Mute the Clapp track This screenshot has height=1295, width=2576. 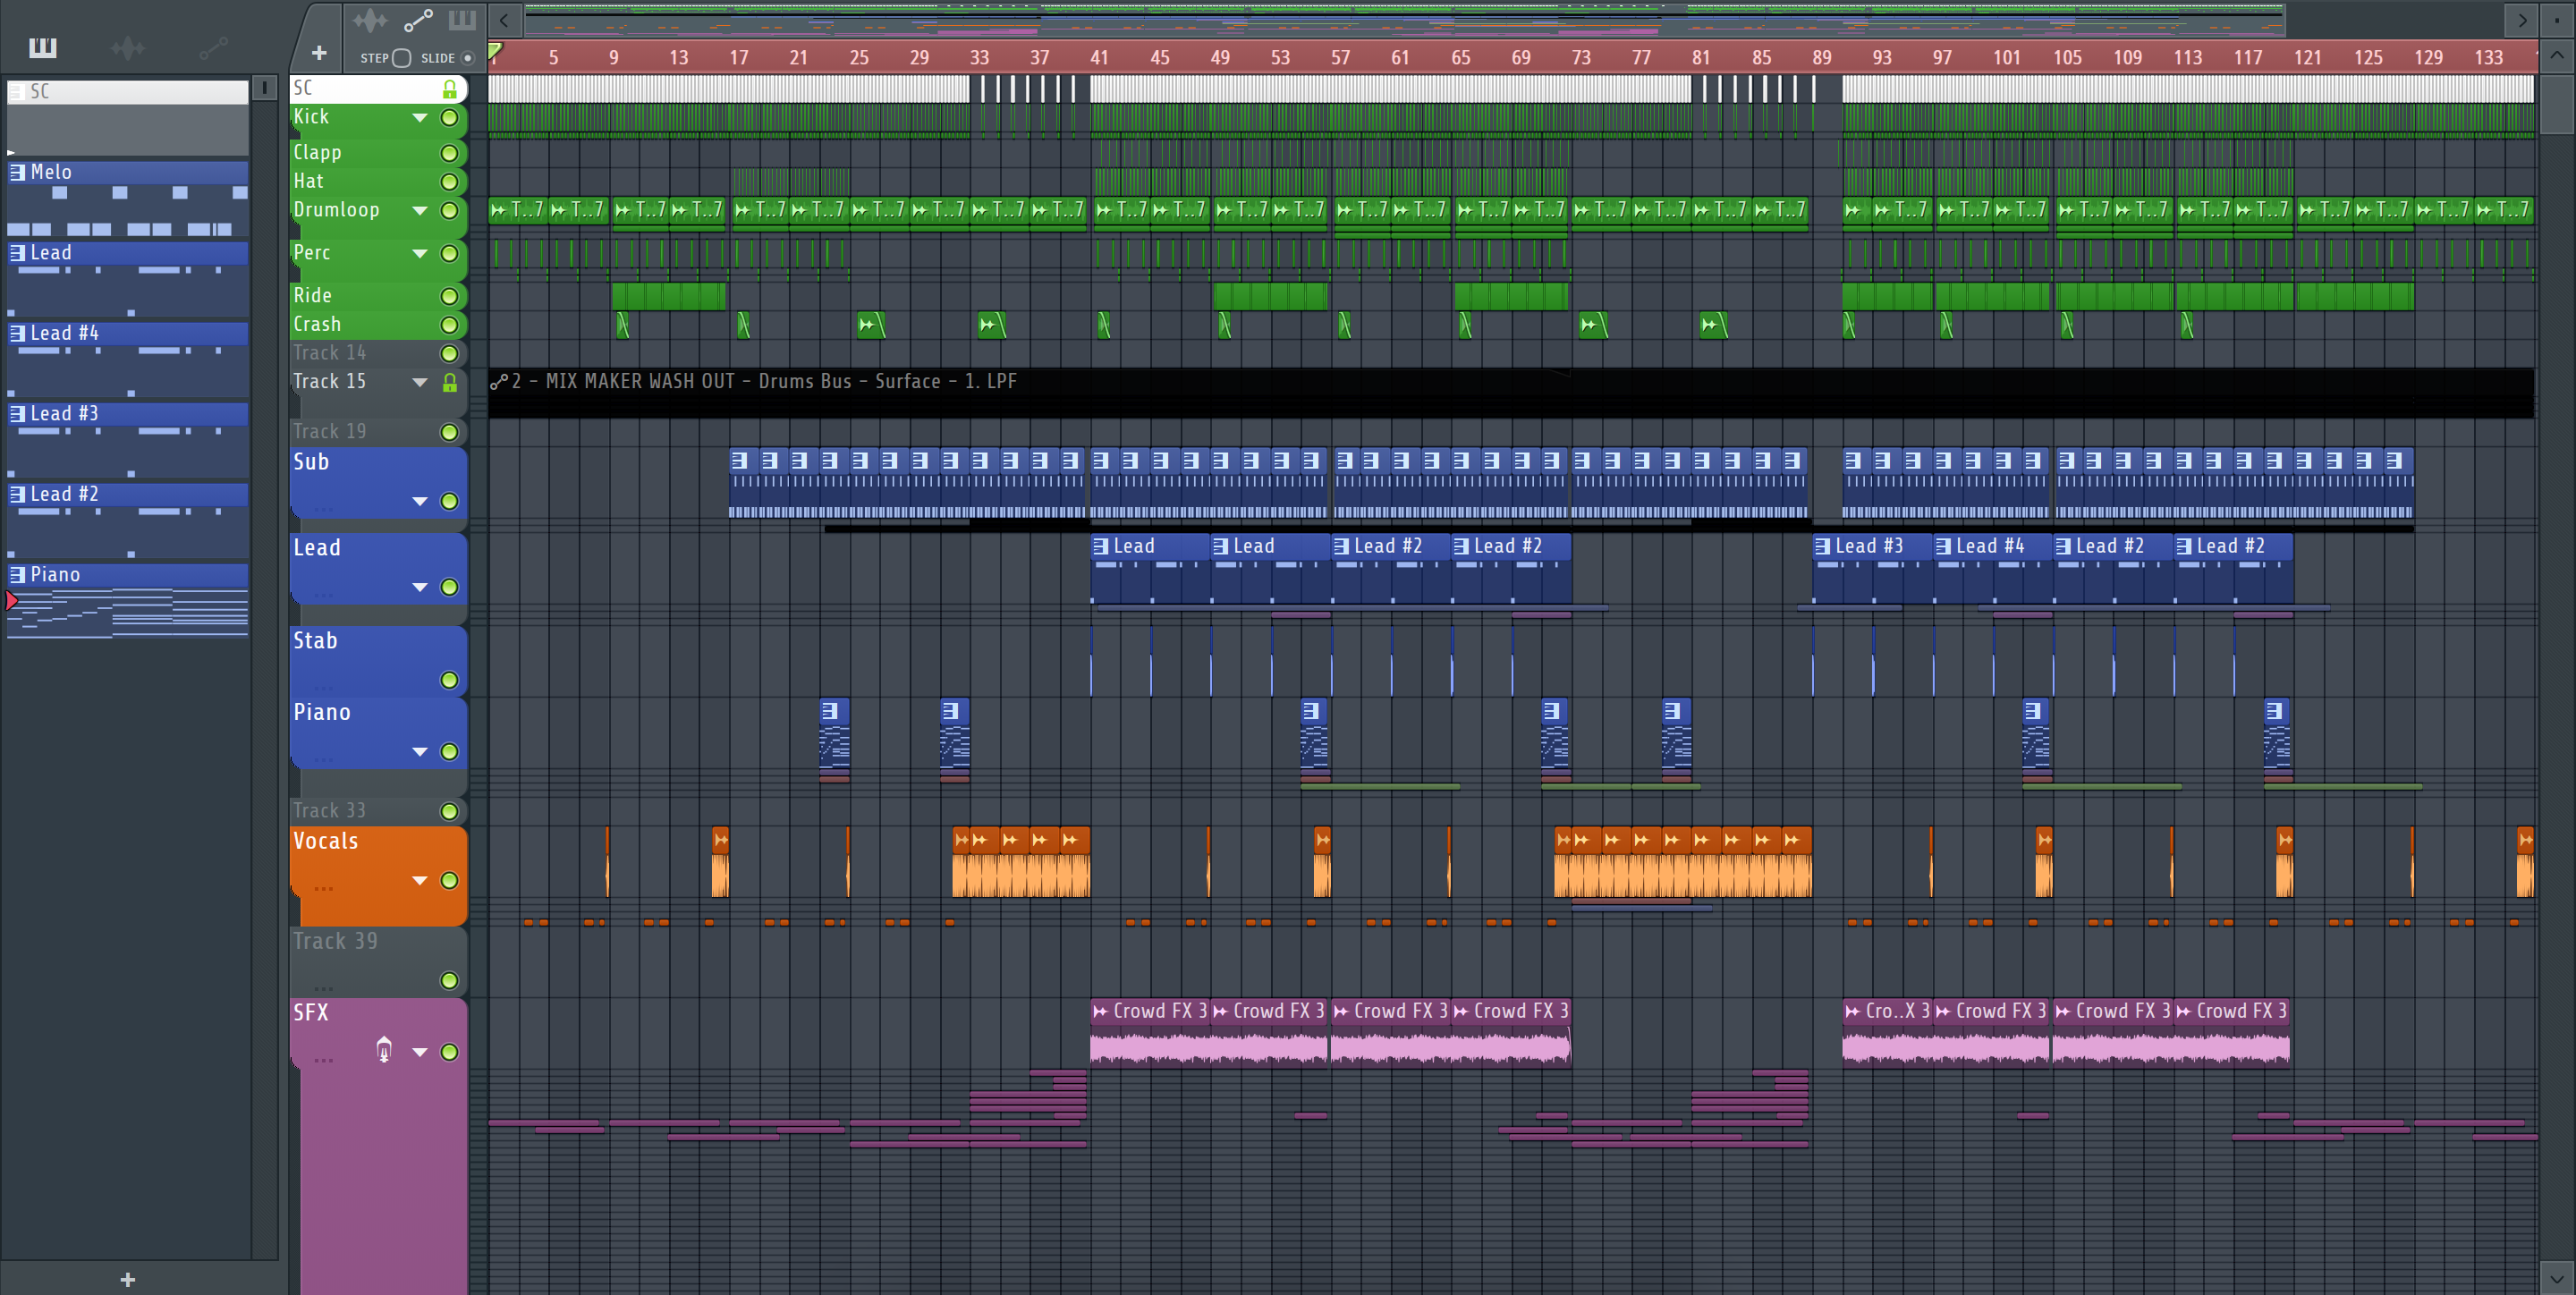[x=450, y=153]
